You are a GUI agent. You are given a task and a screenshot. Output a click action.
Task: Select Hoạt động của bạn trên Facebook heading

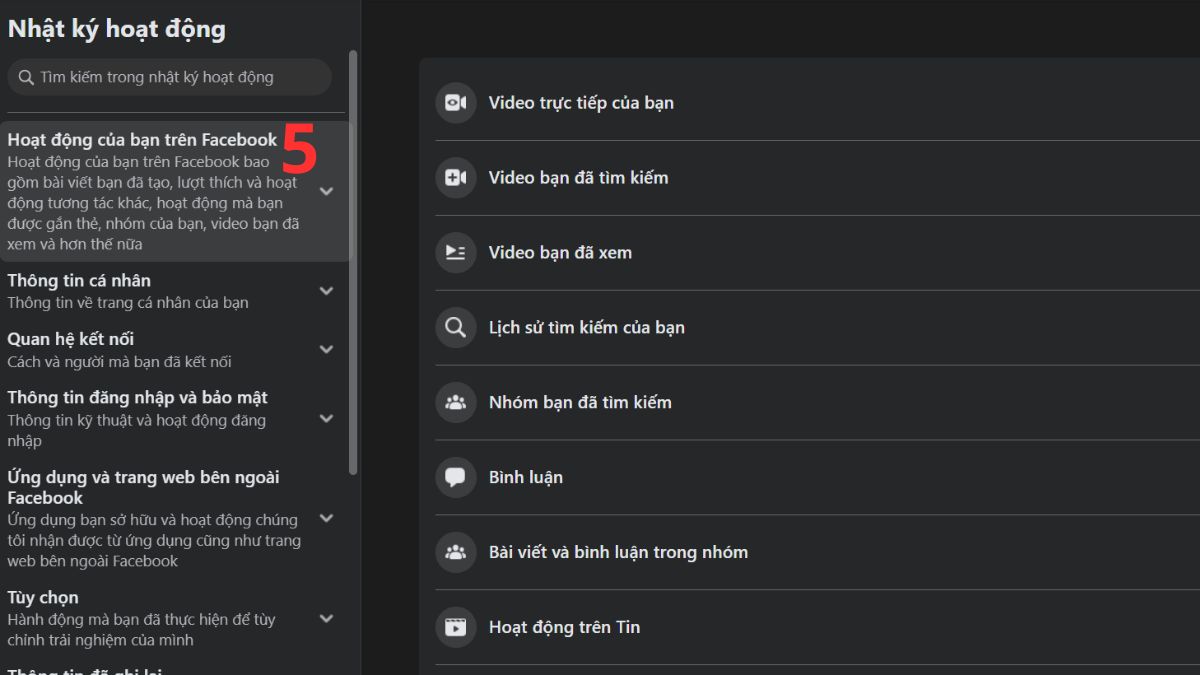[142, 139]
